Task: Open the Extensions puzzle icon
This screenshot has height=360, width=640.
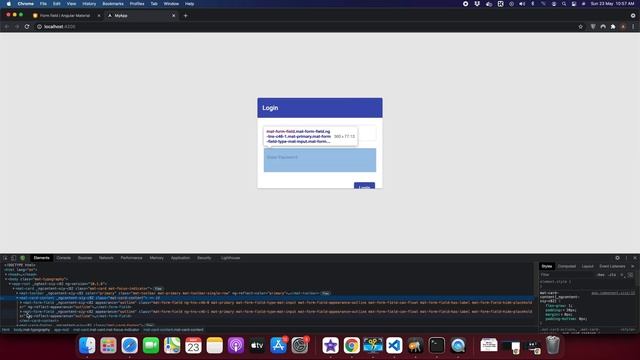Action: (613, 27)
